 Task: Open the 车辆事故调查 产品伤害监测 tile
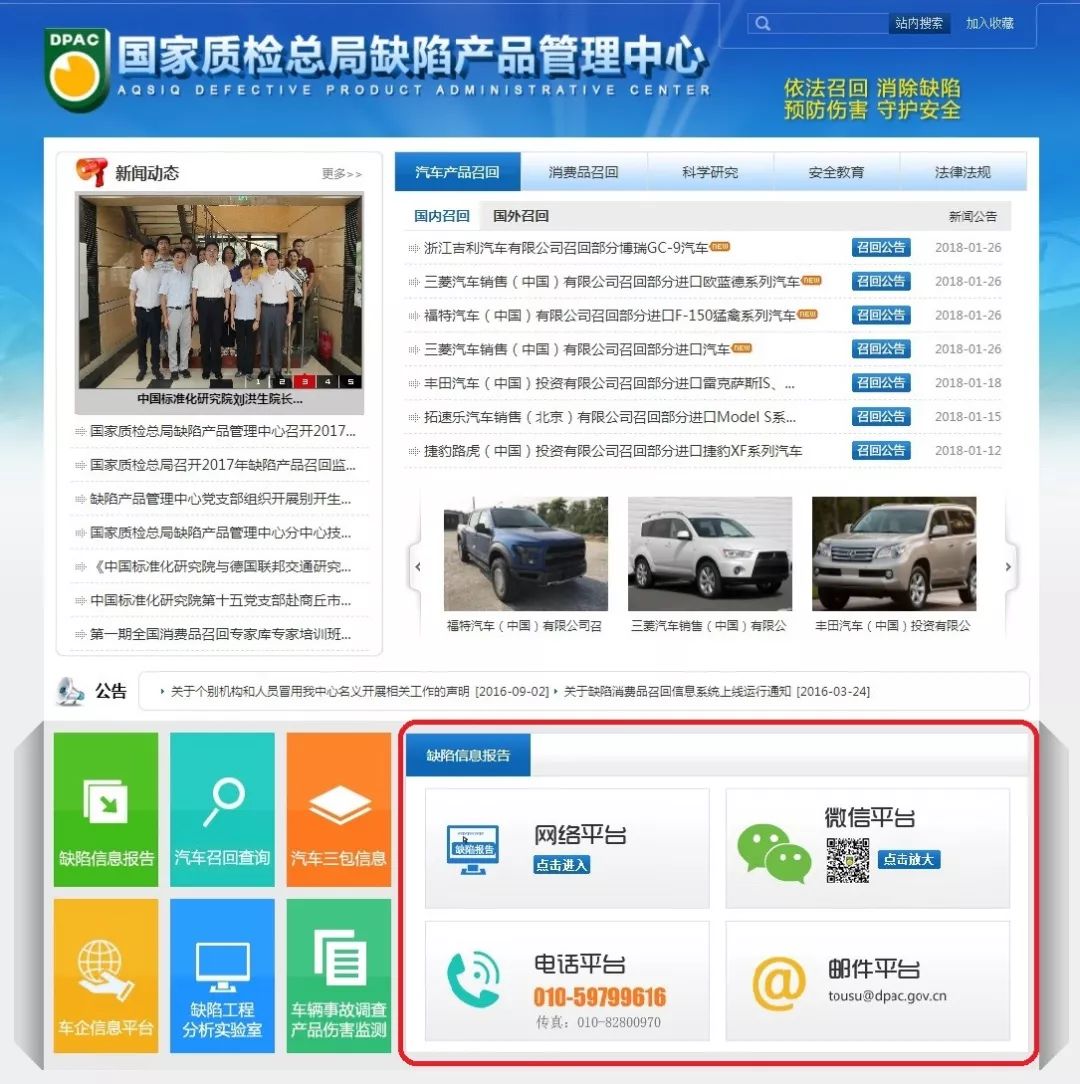coord(339,975)
